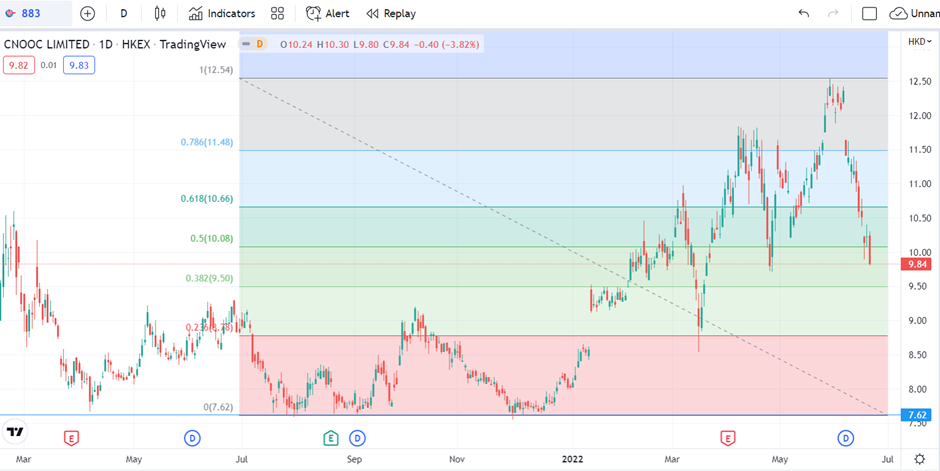Click the red E earnings marker near March
Screen dimensions: 940x471
pos(71,439)
